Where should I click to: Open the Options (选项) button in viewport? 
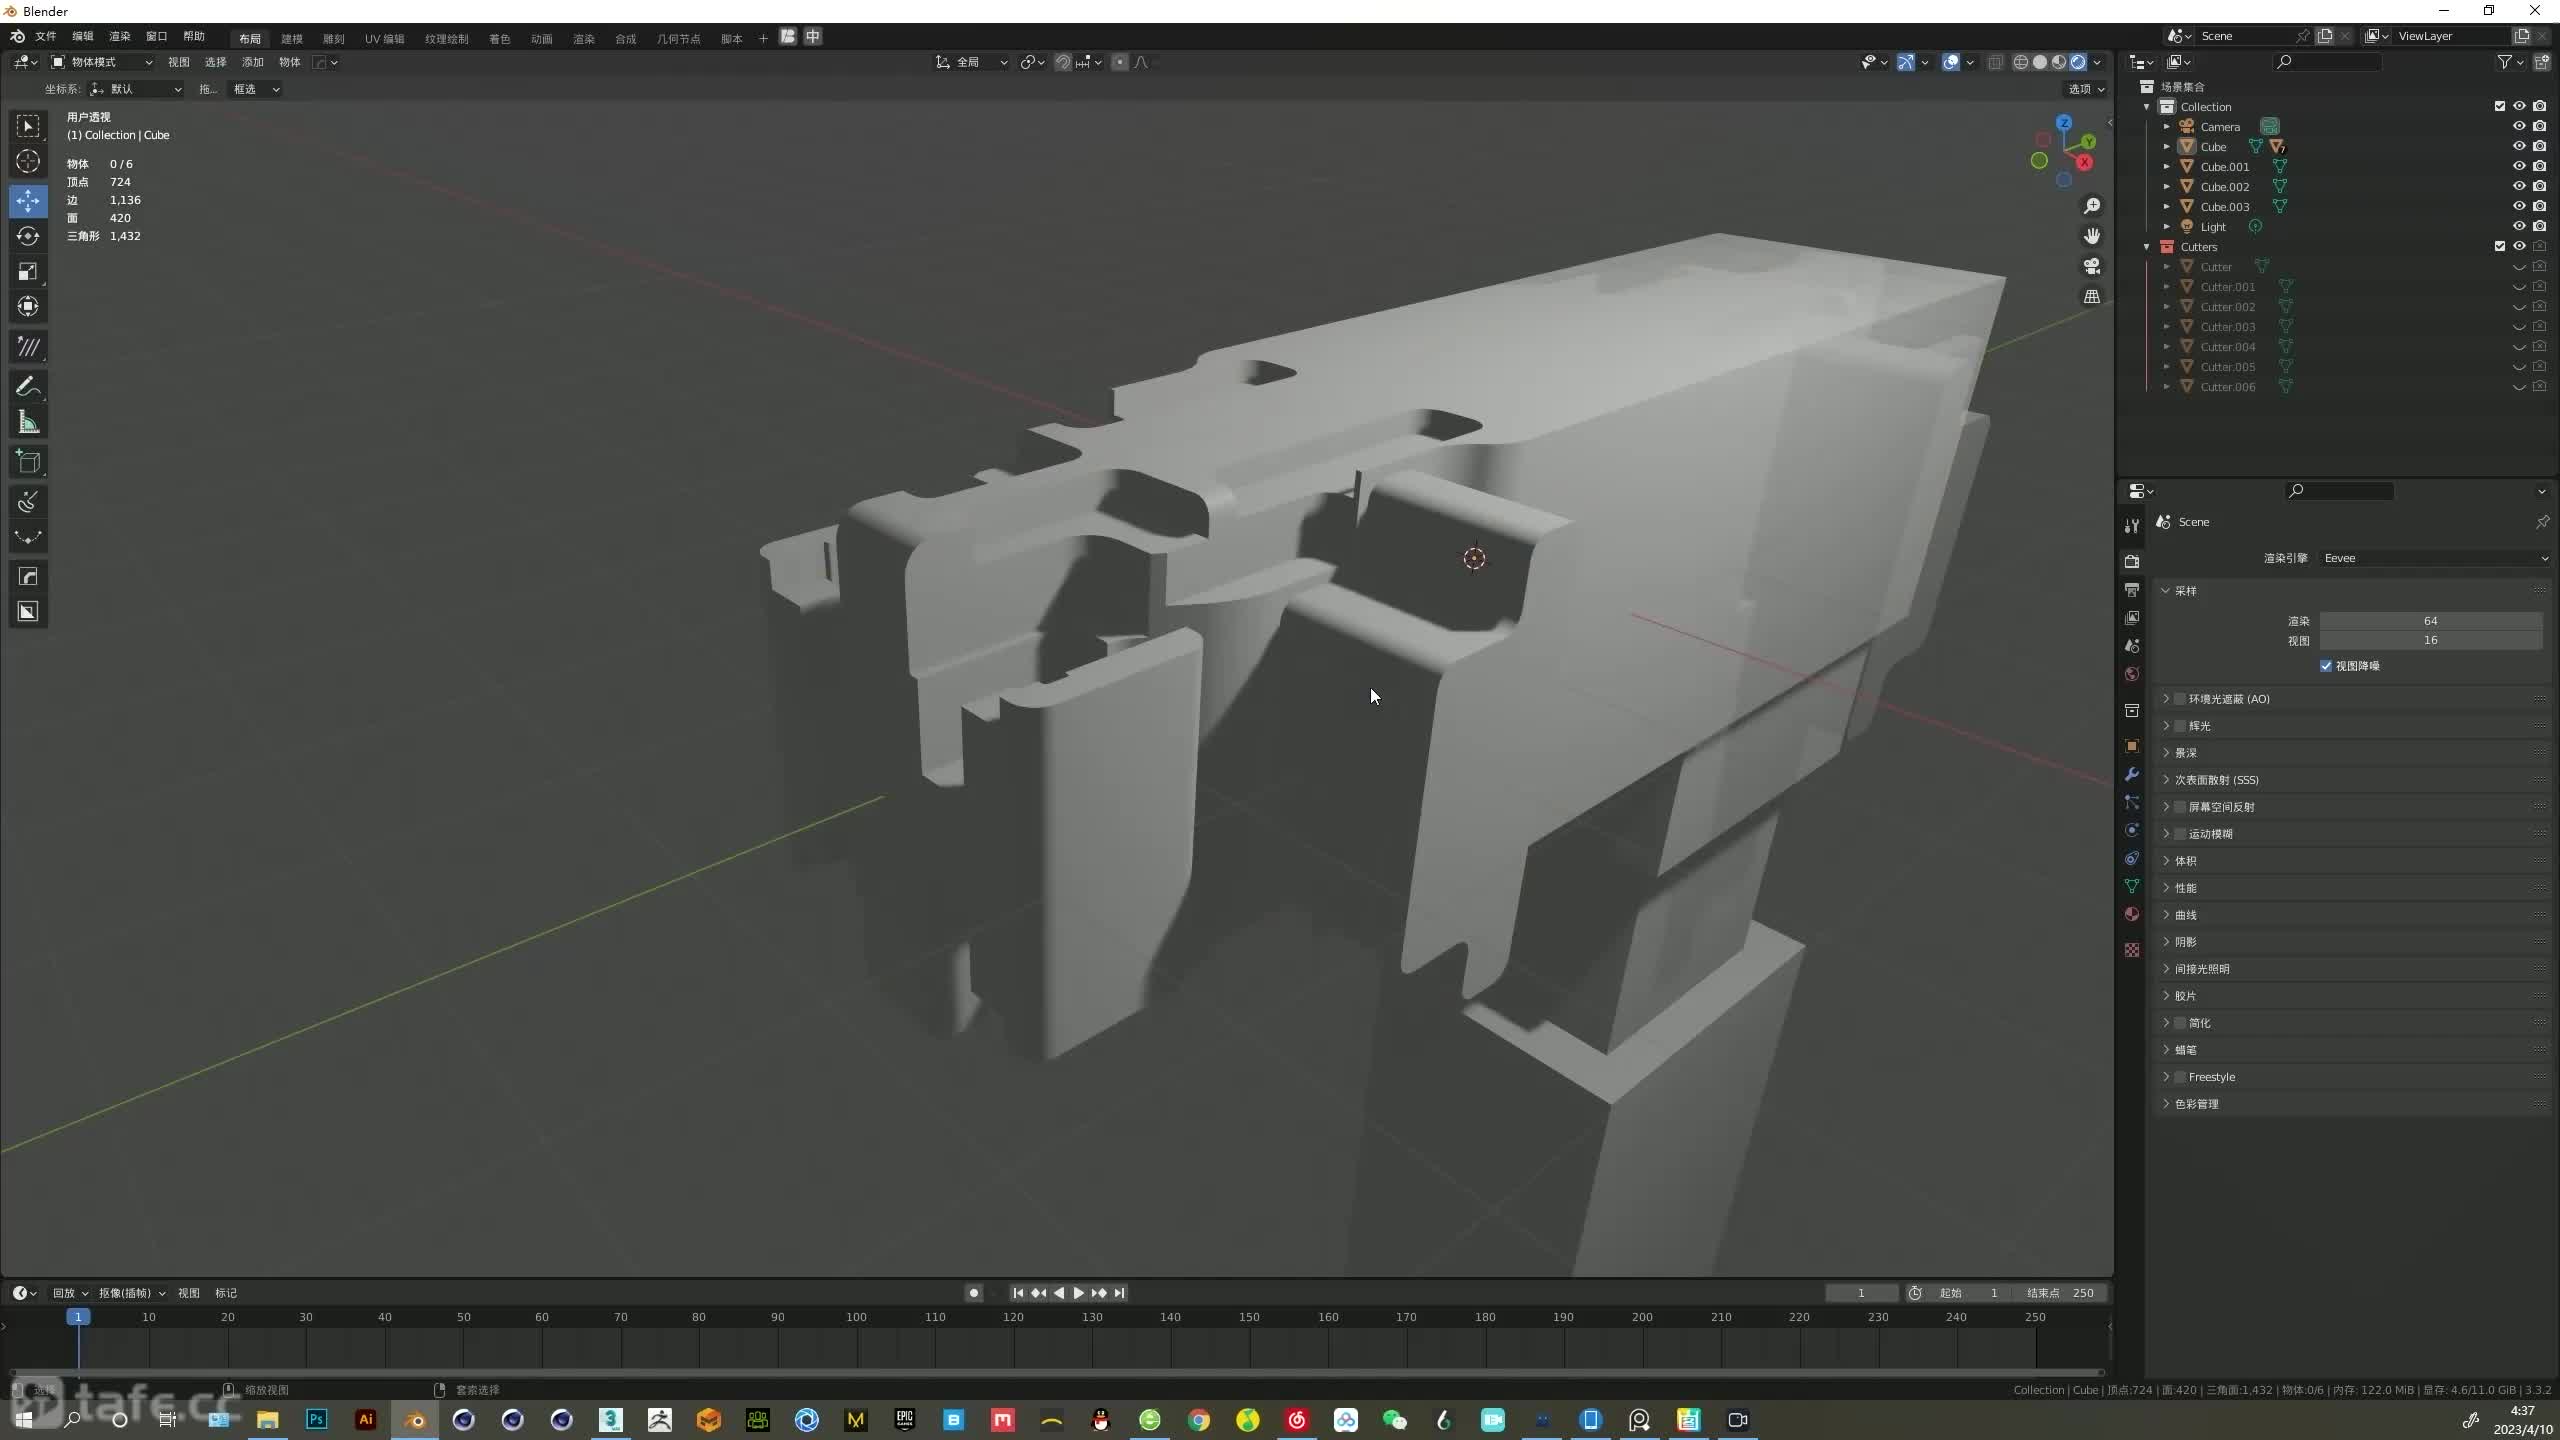(2086, 89)
